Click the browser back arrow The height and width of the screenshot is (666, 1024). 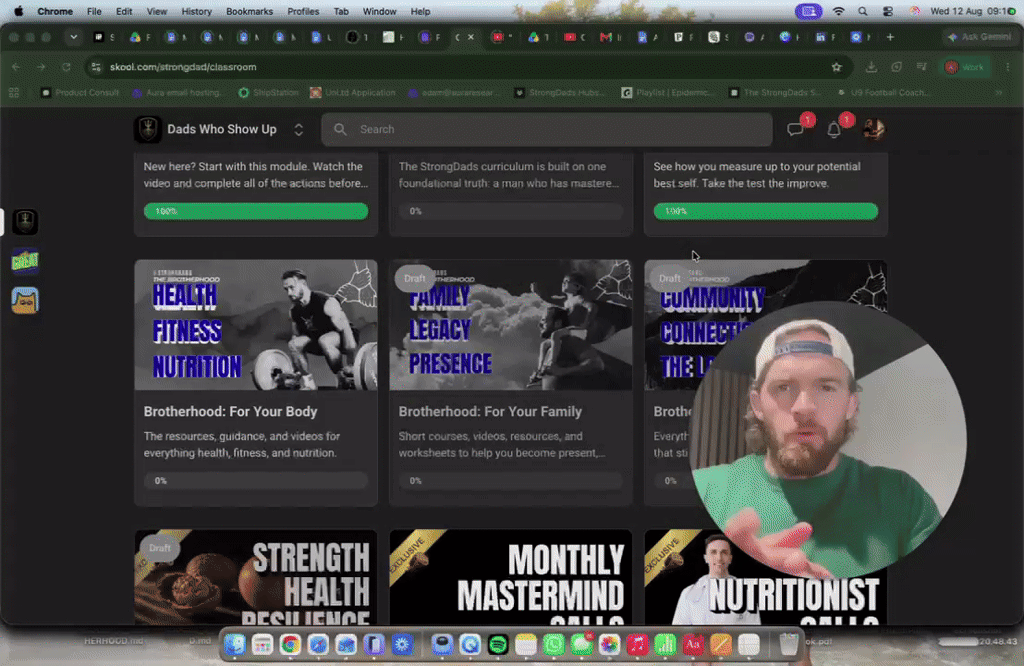tap(16, 67)
